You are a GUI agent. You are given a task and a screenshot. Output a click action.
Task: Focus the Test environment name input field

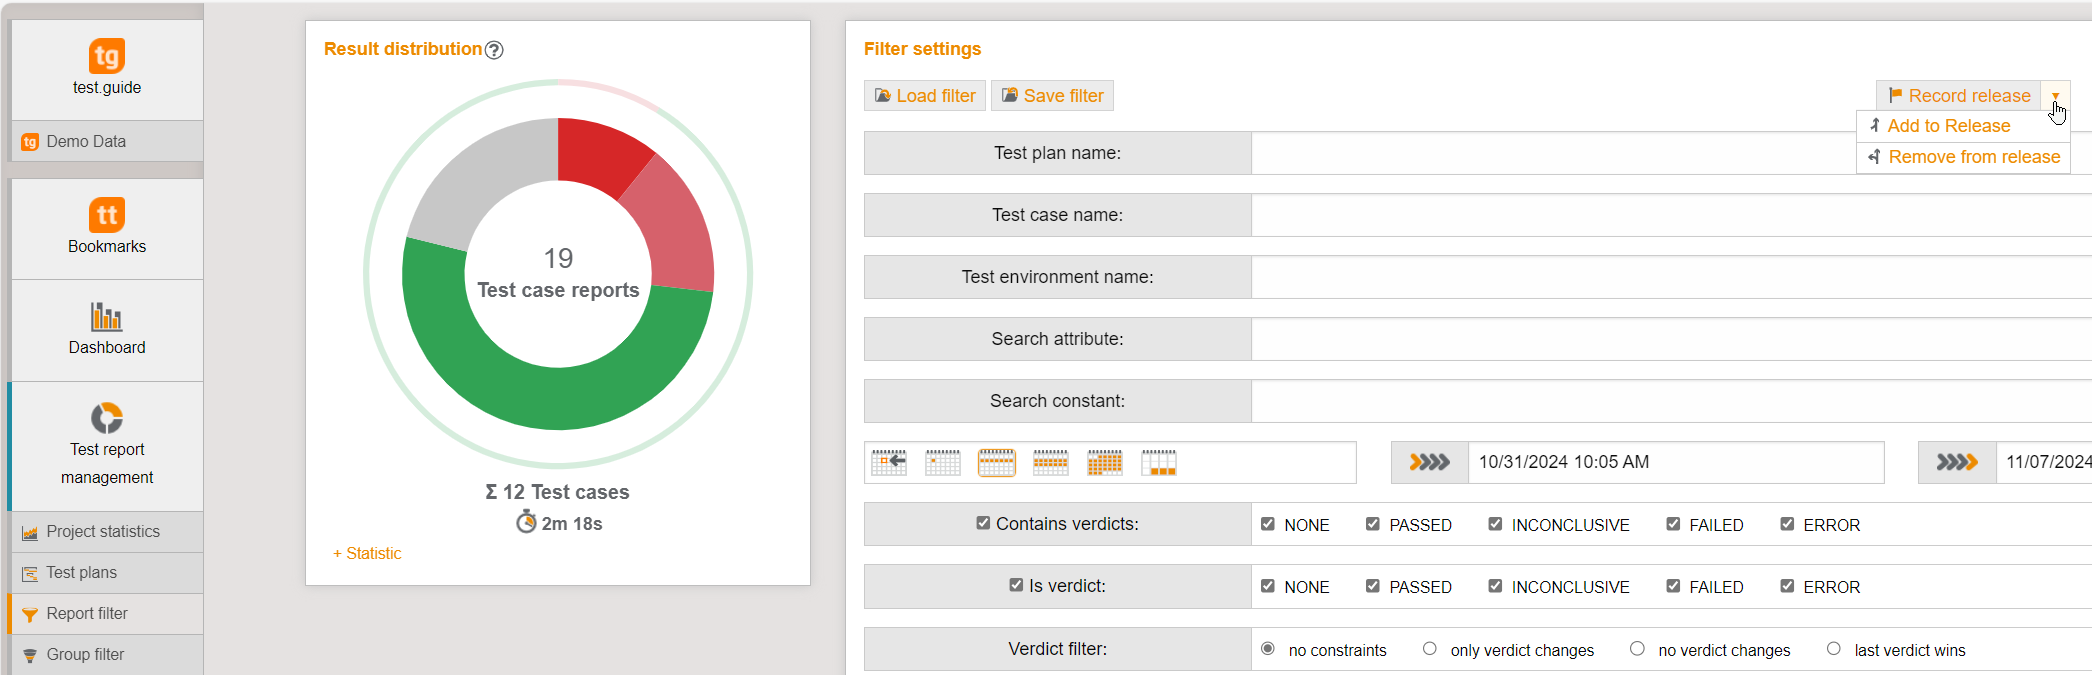(1671, 277)
